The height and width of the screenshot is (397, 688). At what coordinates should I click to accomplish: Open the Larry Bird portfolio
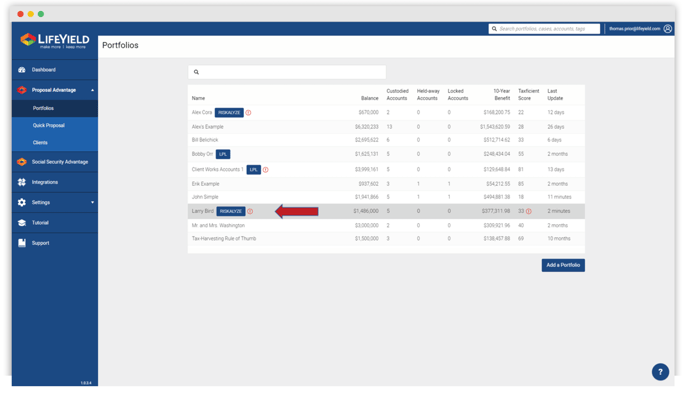point(203,211)
